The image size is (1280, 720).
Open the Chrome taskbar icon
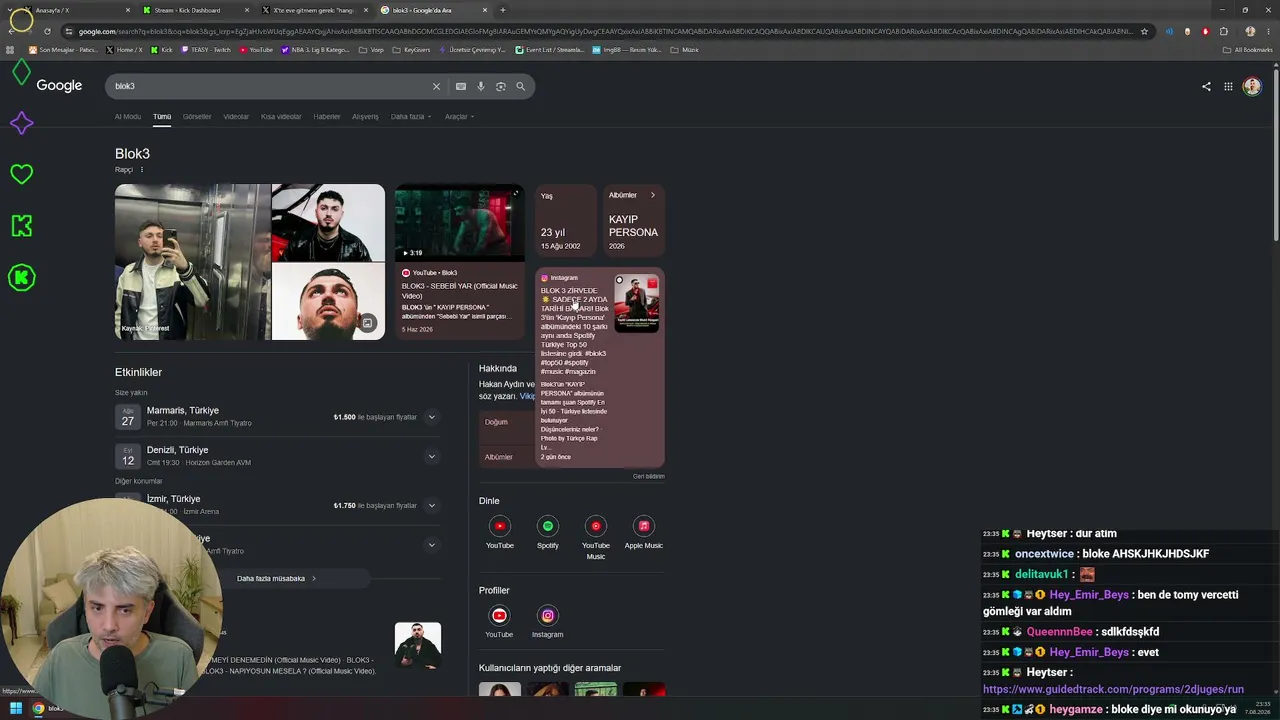pos(38,709)
